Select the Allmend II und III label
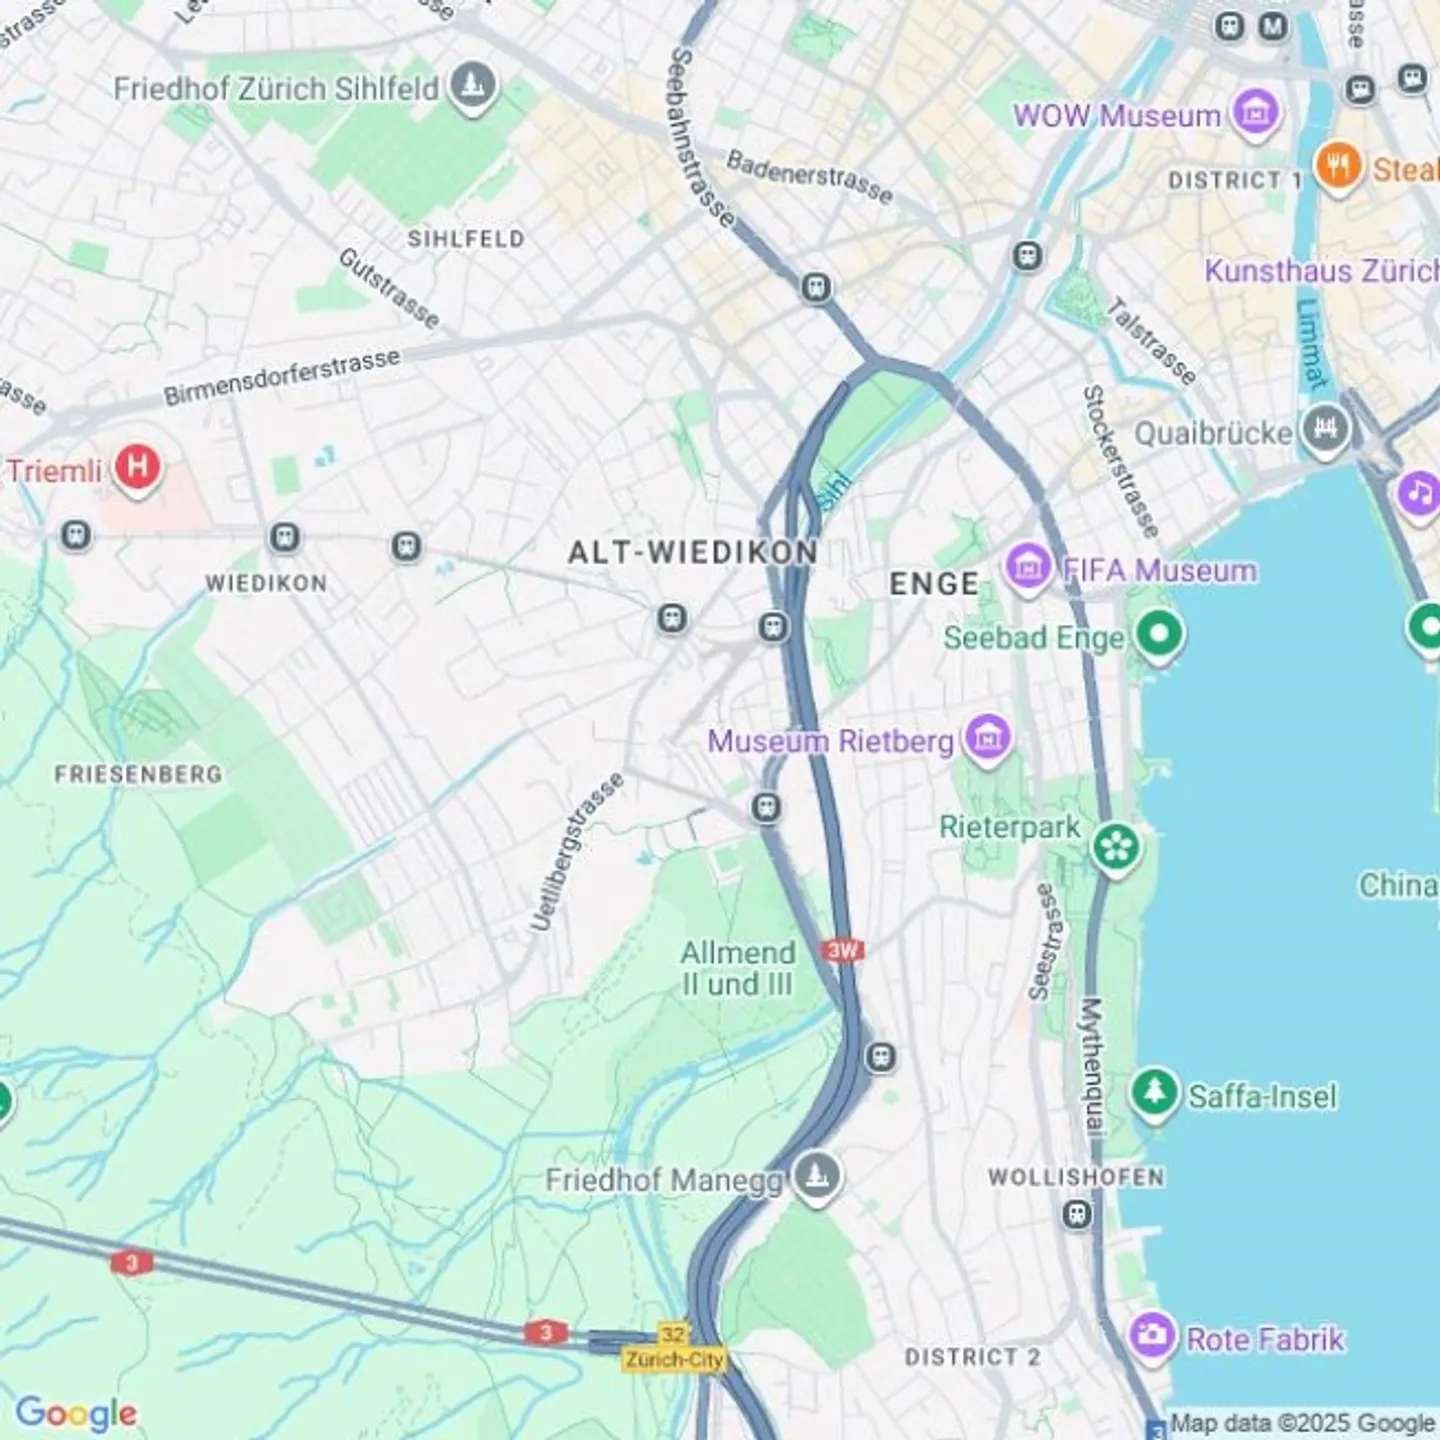Viewport: 1440px width, 1440px height. coord(738,968)
